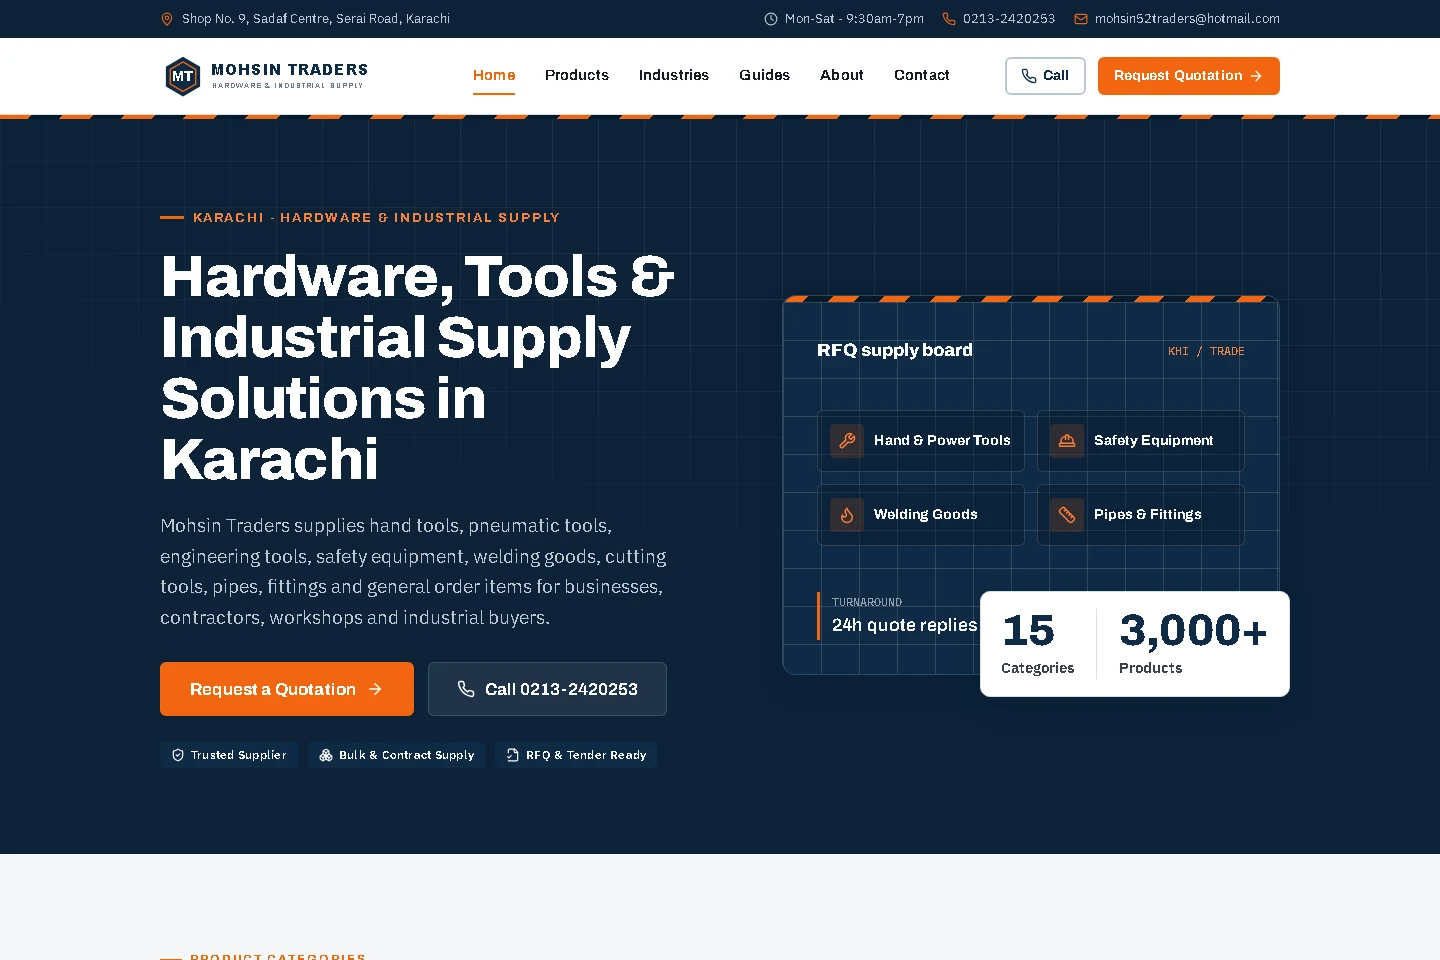Viewport: 1440px width, 960px height.
Task: Click the 15 Categories stat
Action: (x=1038, y=643)
